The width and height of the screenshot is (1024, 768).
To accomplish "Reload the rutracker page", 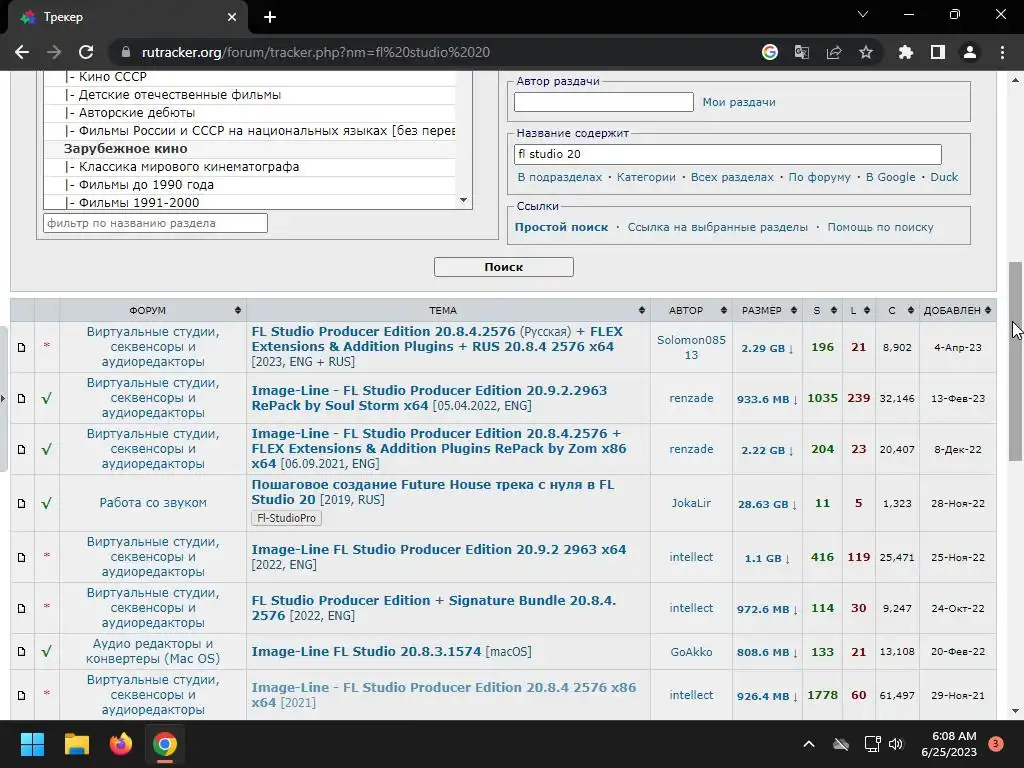I will tap(86, 52).
